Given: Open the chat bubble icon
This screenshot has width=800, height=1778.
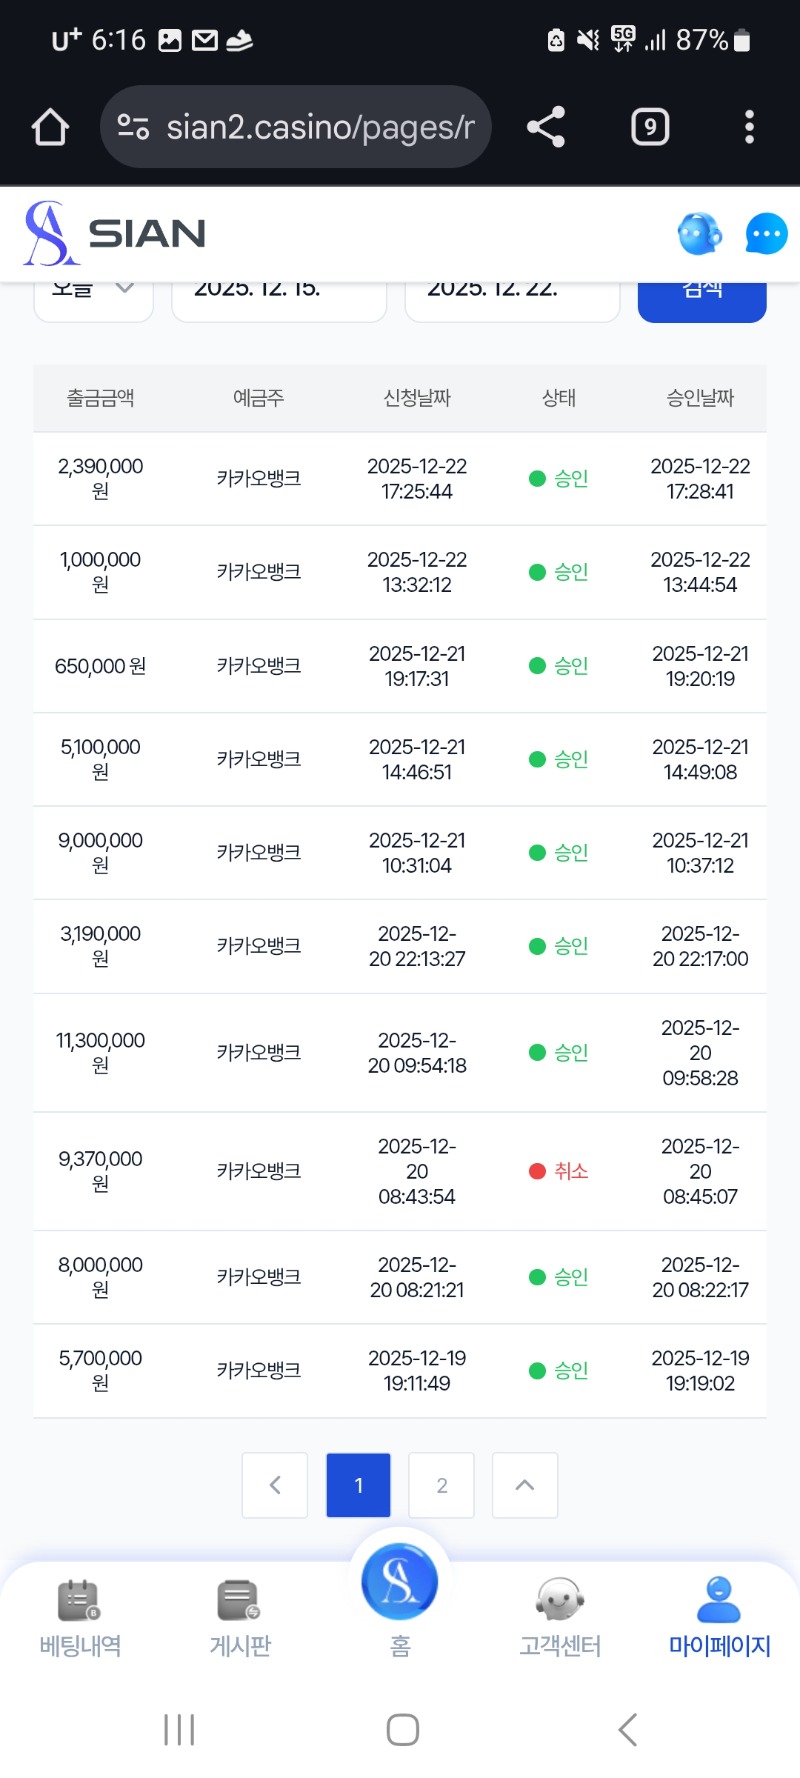Looking at the screenshot, I should point(766,234).
